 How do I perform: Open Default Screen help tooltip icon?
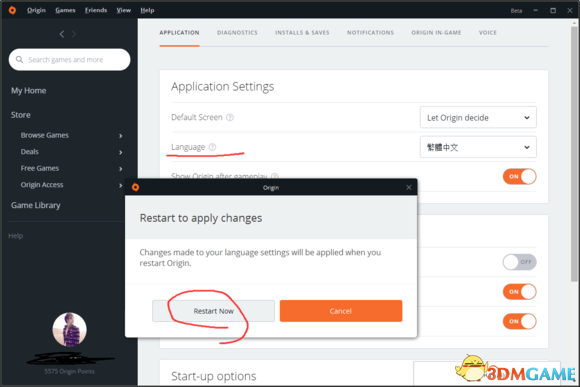pyautogui.click(x=230, y=117)
